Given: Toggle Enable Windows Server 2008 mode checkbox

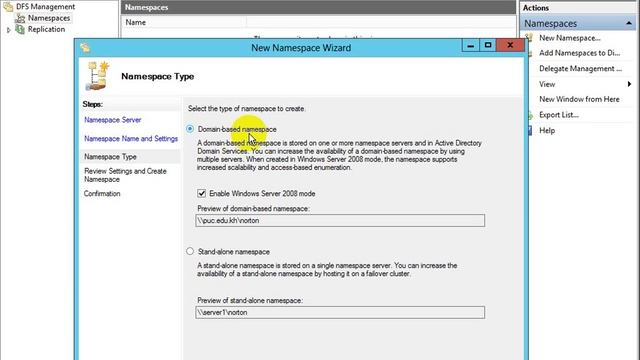Looking at the screenshot, I should pos(201,193).
